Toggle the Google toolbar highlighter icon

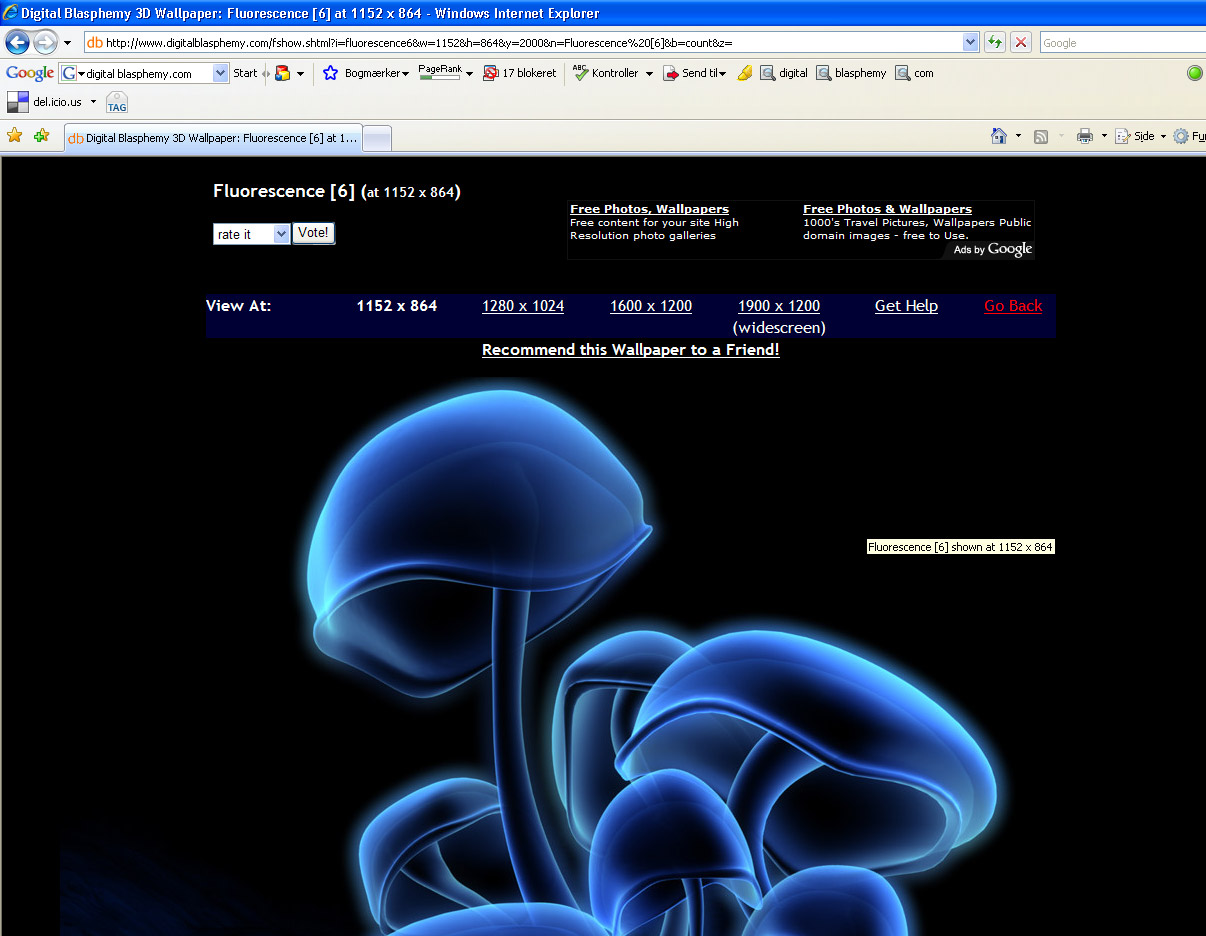pos(744,73)
